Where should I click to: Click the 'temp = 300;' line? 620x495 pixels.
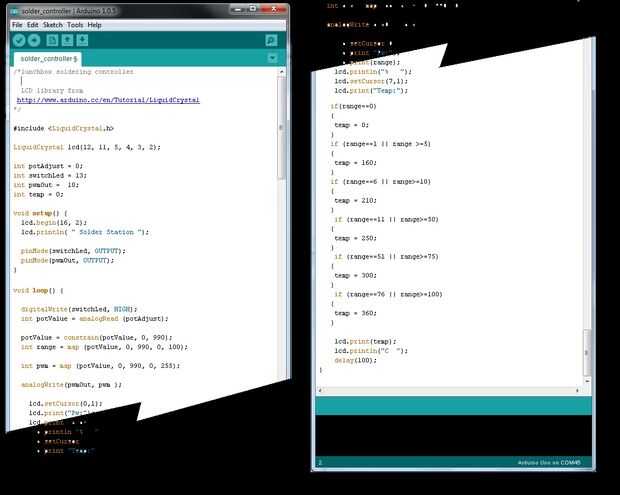(355, 276)
